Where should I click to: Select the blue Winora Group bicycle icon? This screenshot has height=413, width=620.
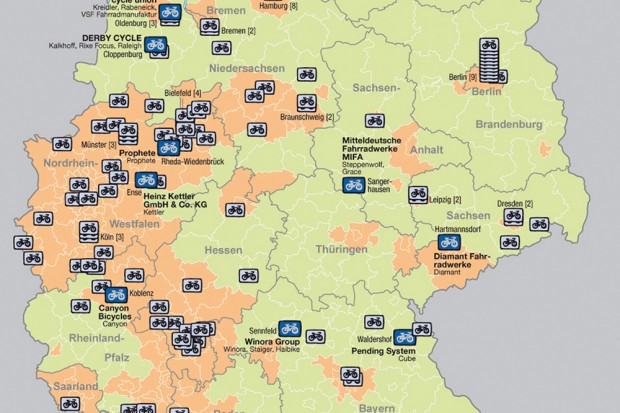(x=290, y=328)
